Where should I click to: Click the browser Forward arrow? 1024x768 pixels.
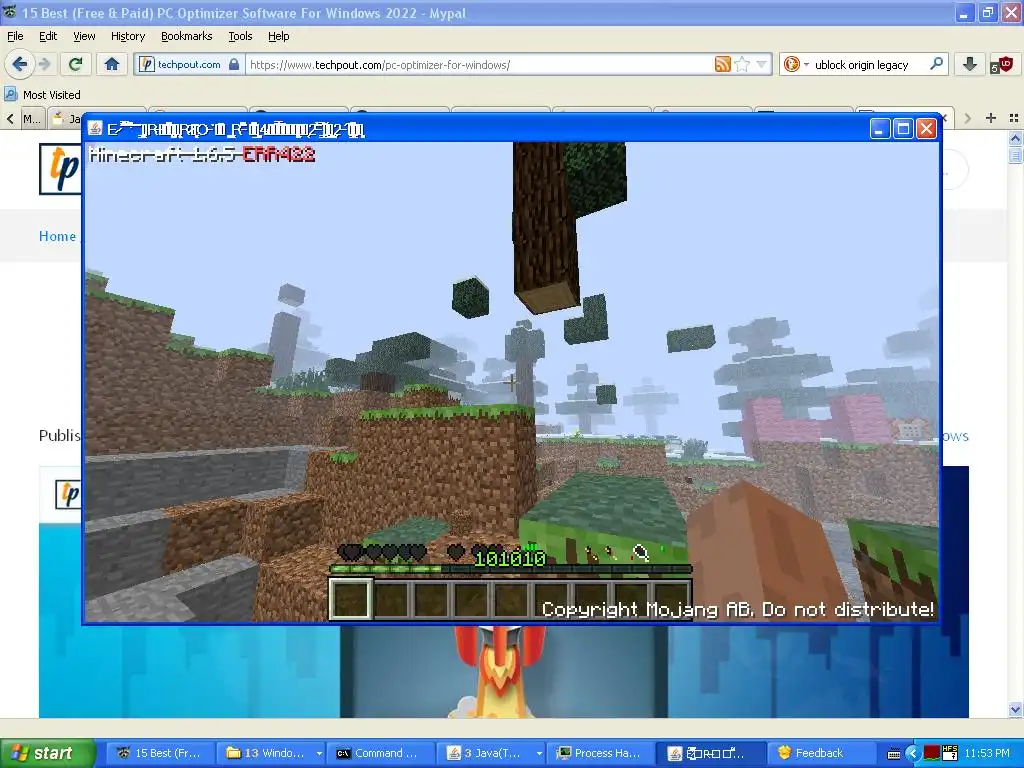tap(44, 64)
